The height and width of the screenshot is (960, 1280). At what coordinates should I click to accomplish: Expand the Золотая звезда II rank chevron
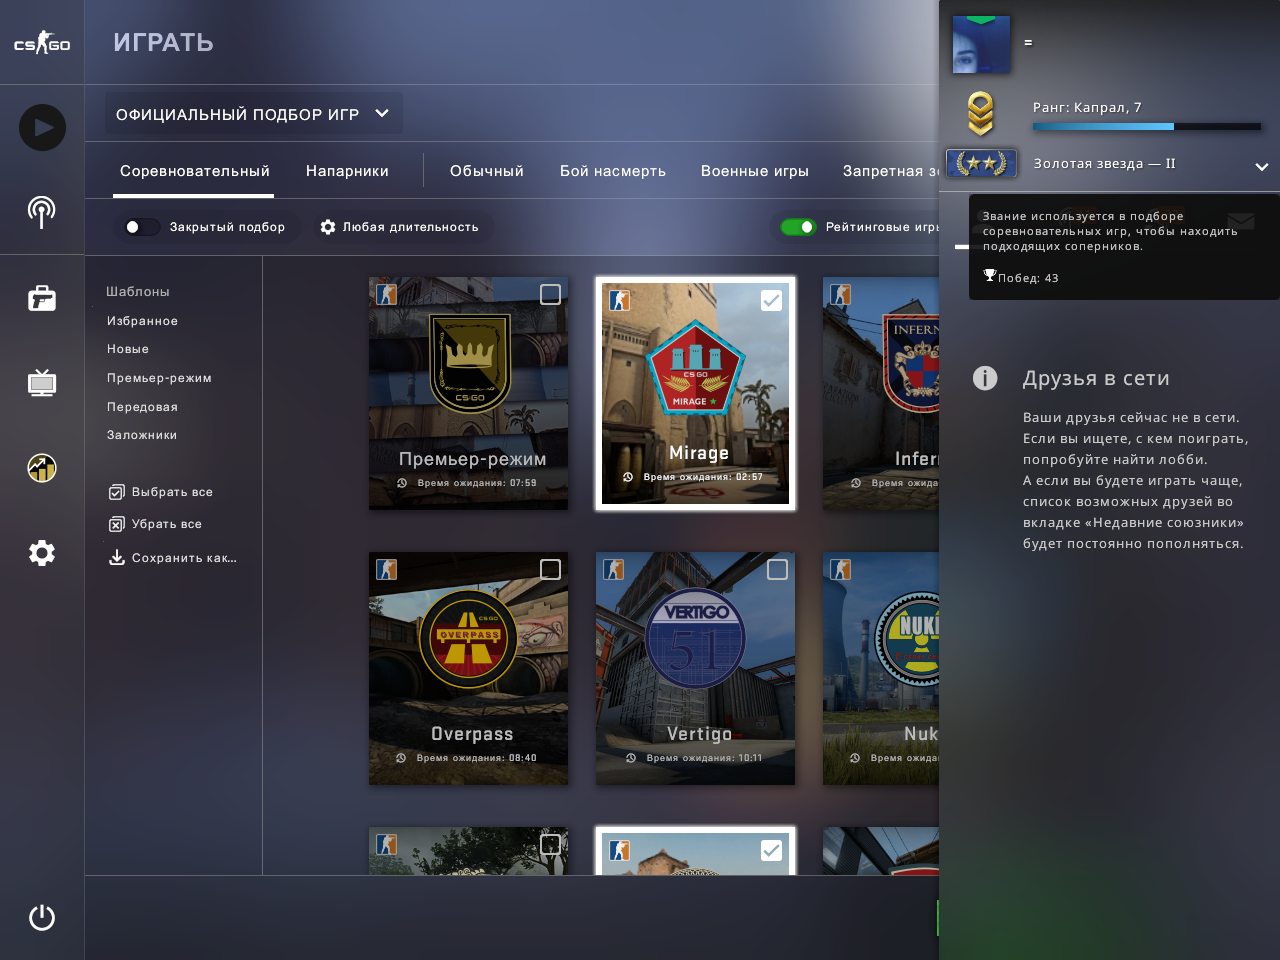(x=1262, y=167)
